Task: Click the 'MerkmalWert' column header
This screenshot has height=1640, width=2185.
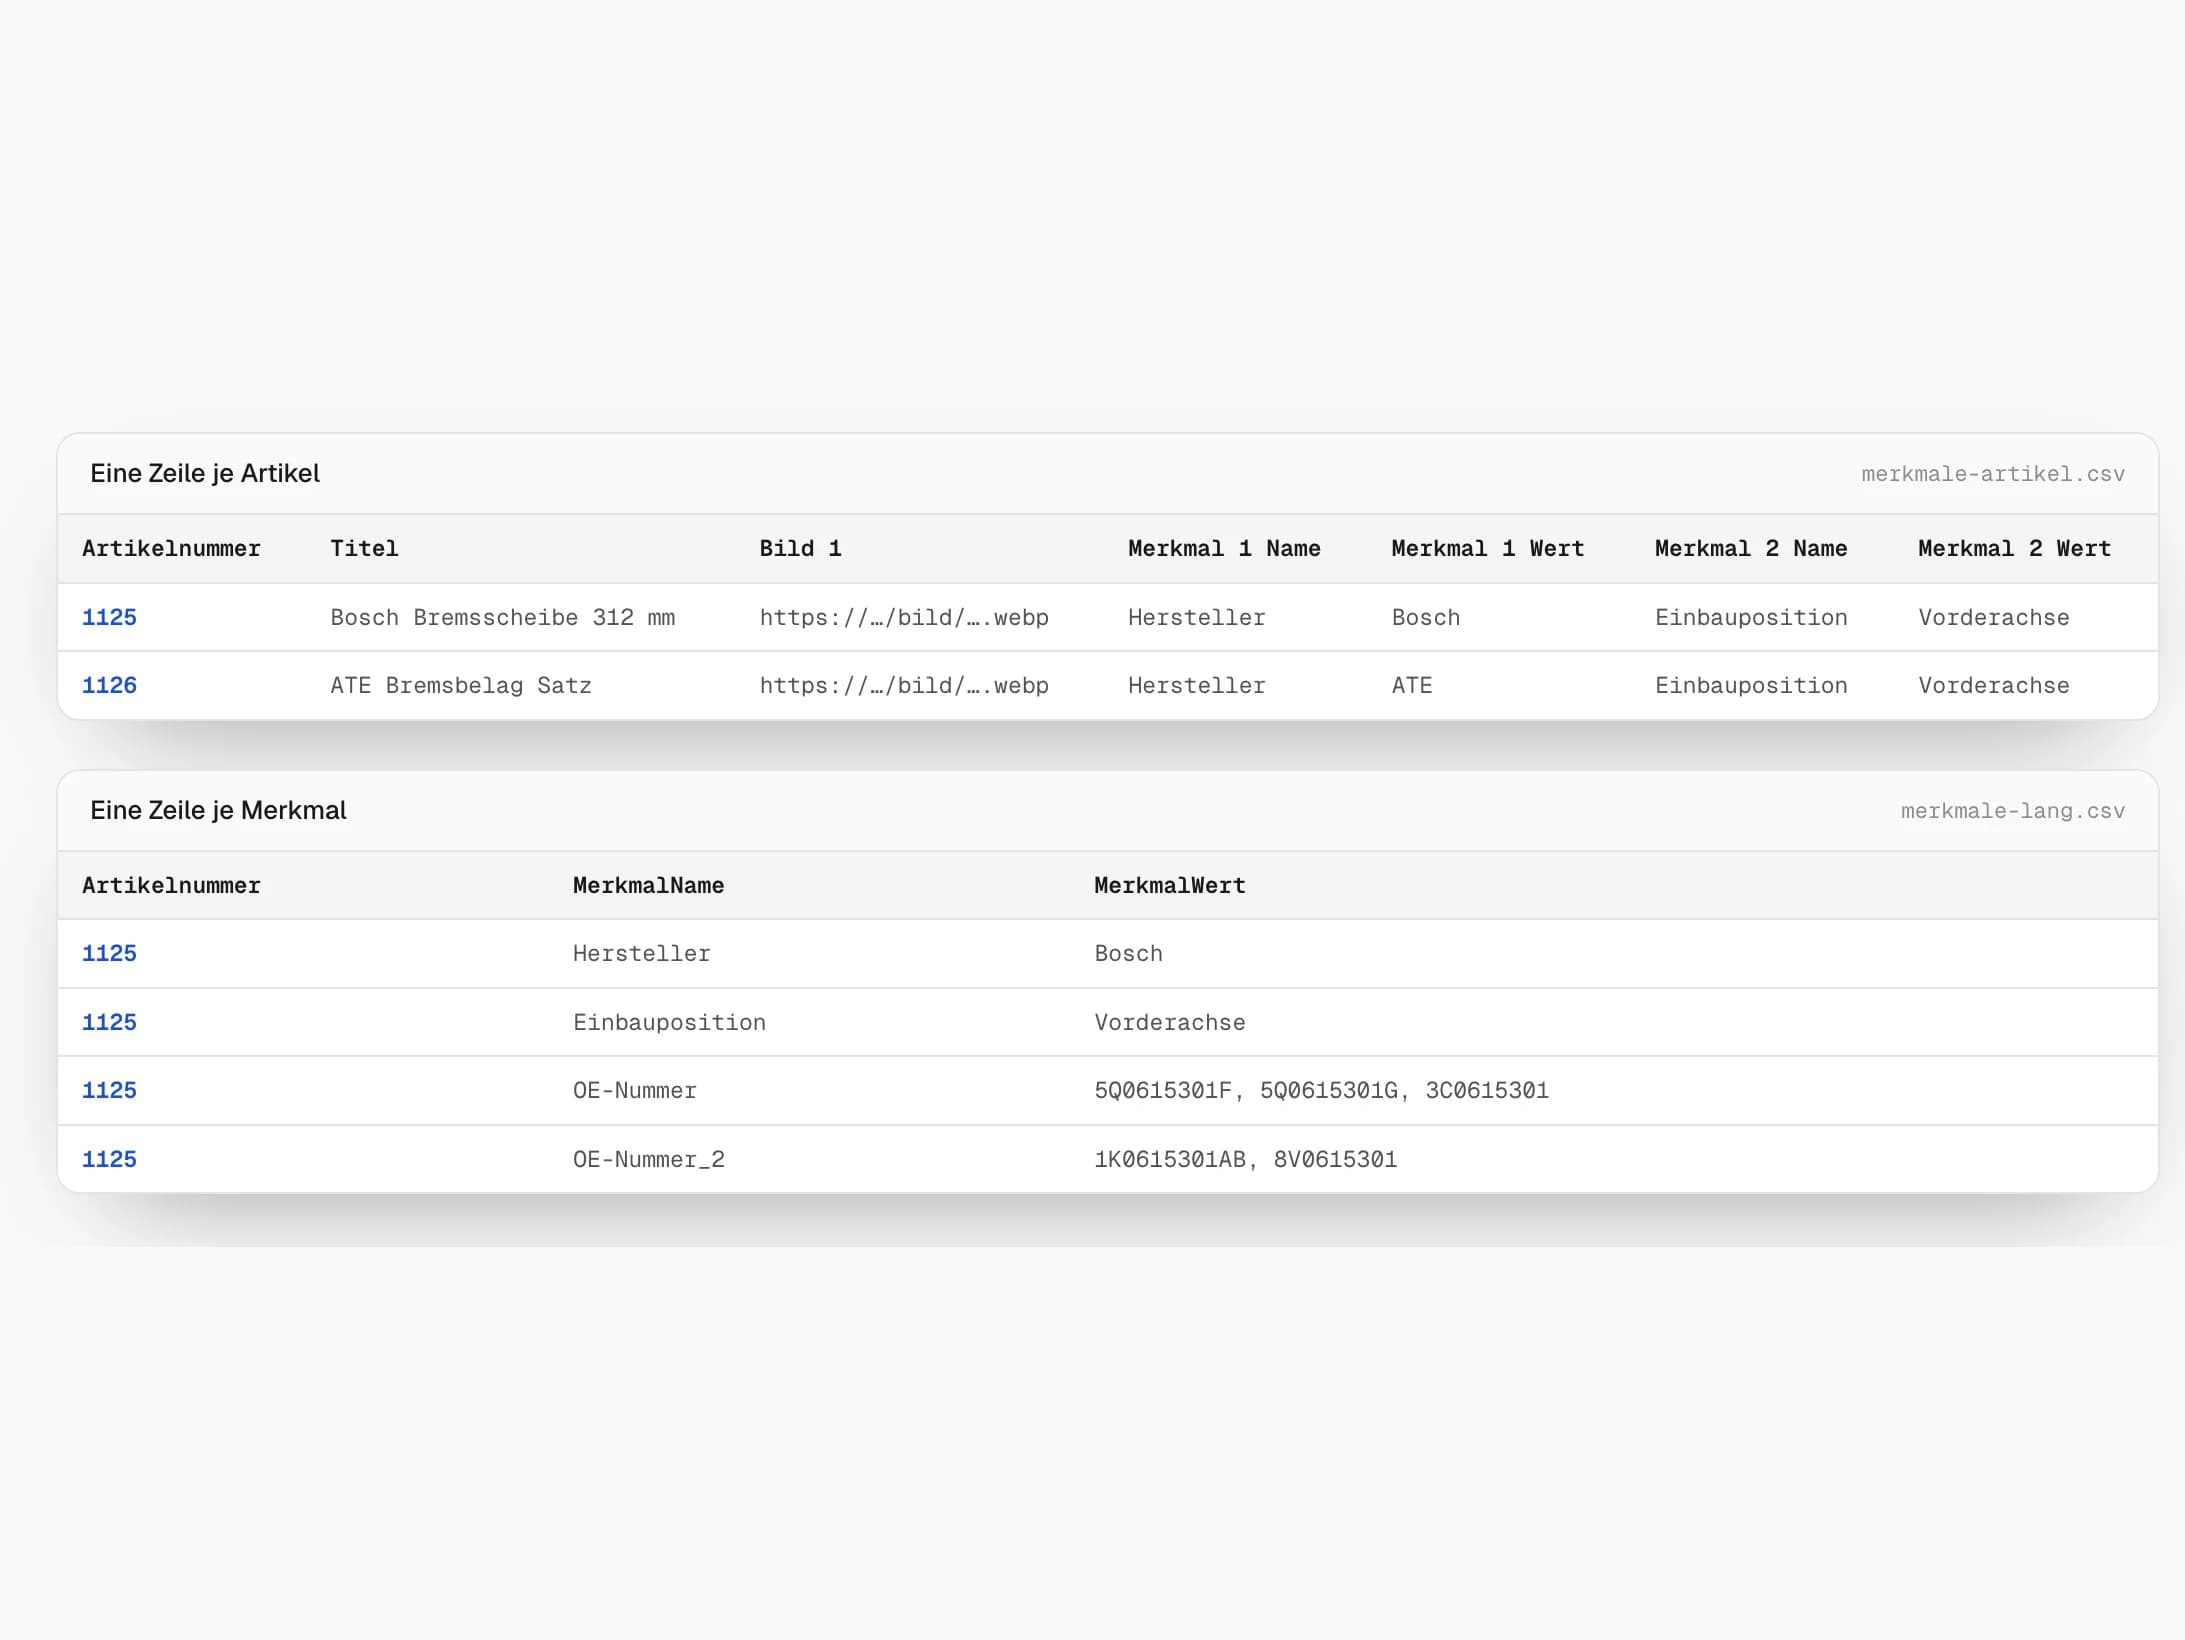Action: click(1170, 885)
